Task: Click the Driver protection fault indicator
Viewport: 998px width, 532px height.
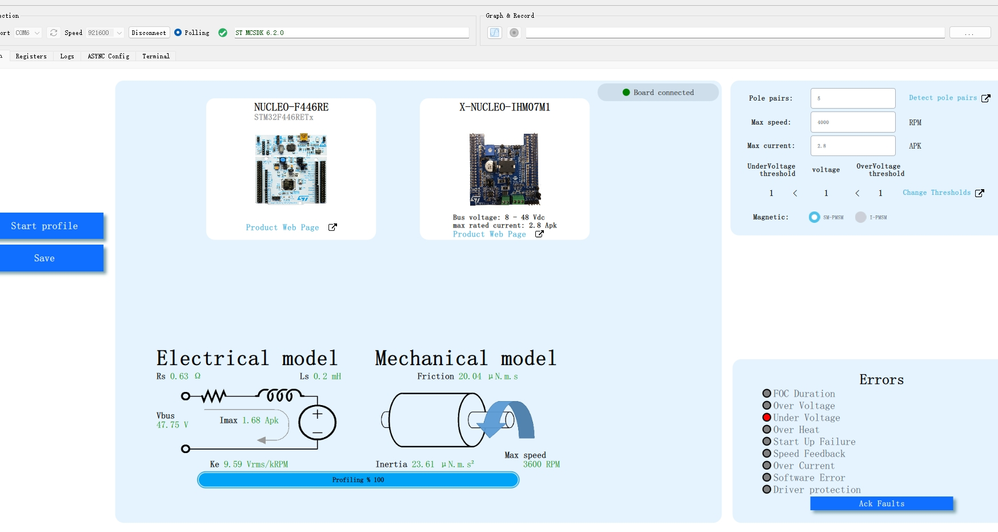Action: [766, 490]
